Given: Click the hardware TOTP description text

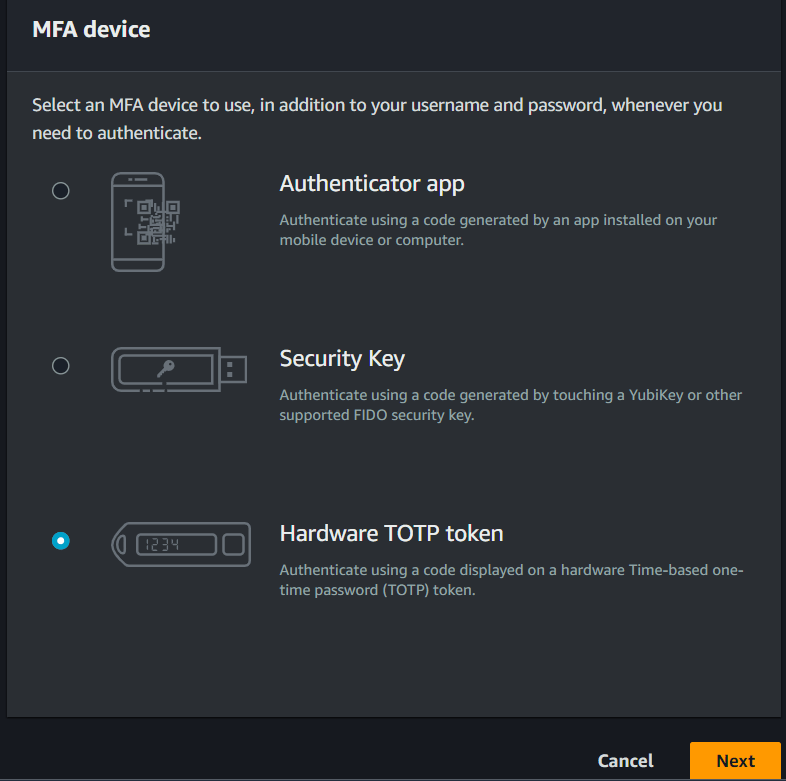Looking at the screenshot, I should pos(510,580).
